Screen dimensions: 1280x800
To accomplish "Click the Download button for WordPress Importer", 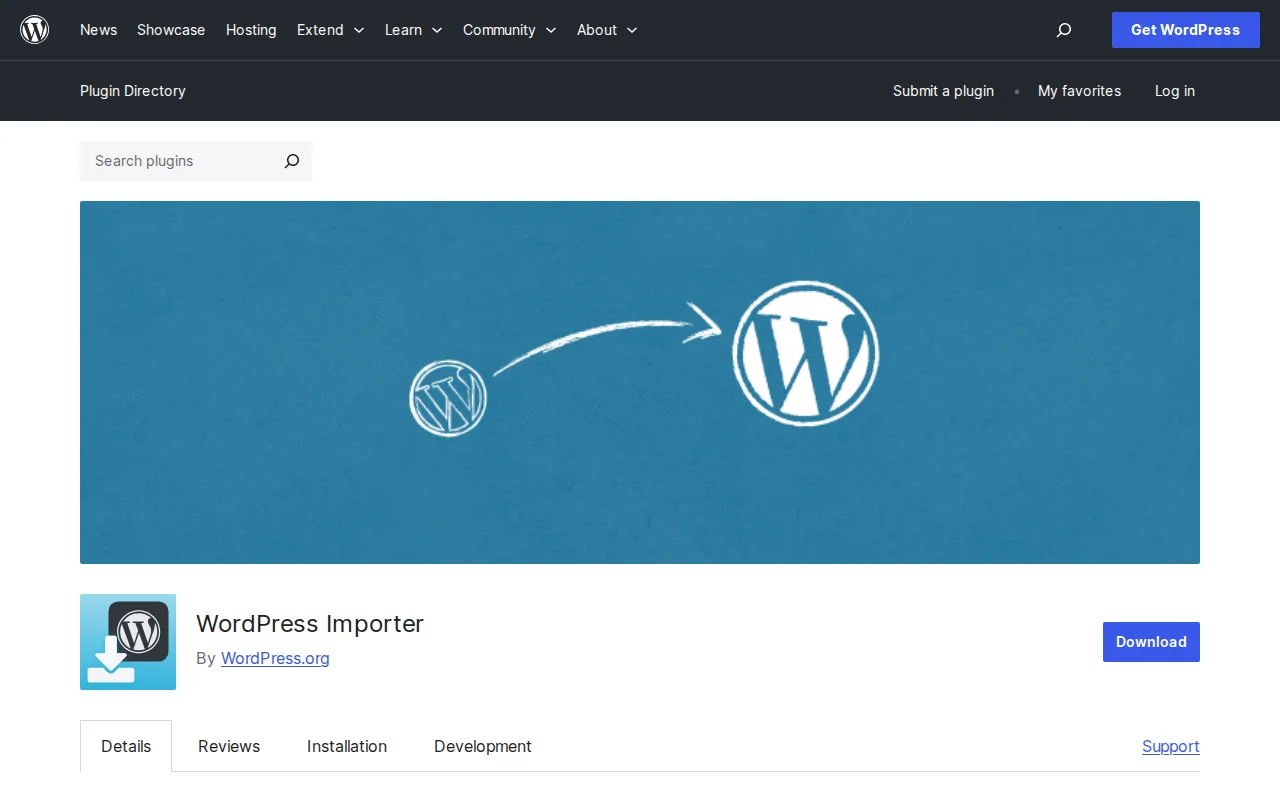I will coord(1150,641).
